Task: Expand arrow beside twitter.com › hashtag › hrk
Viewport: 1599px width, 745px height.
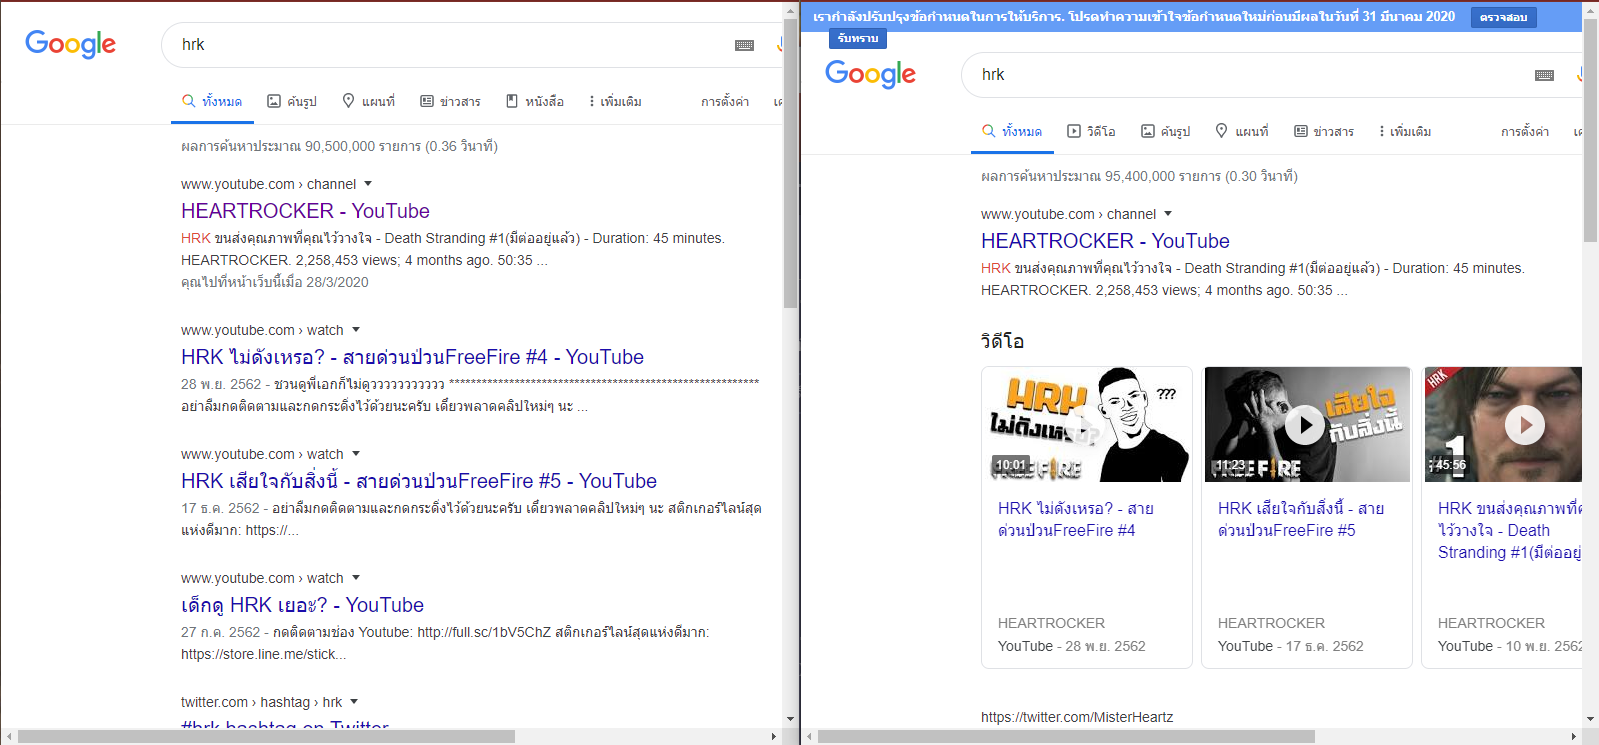Action: [354, 702]
